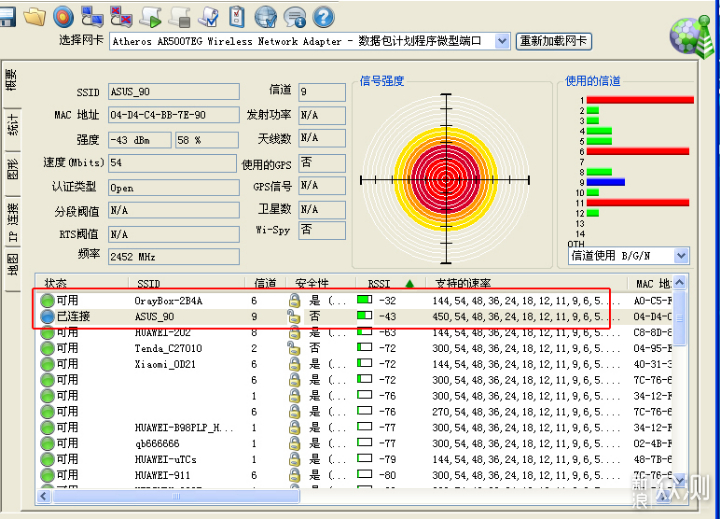Click the red bar for channel 1
The height and width of the screenshot is (519, 720).
pos(640,100)
